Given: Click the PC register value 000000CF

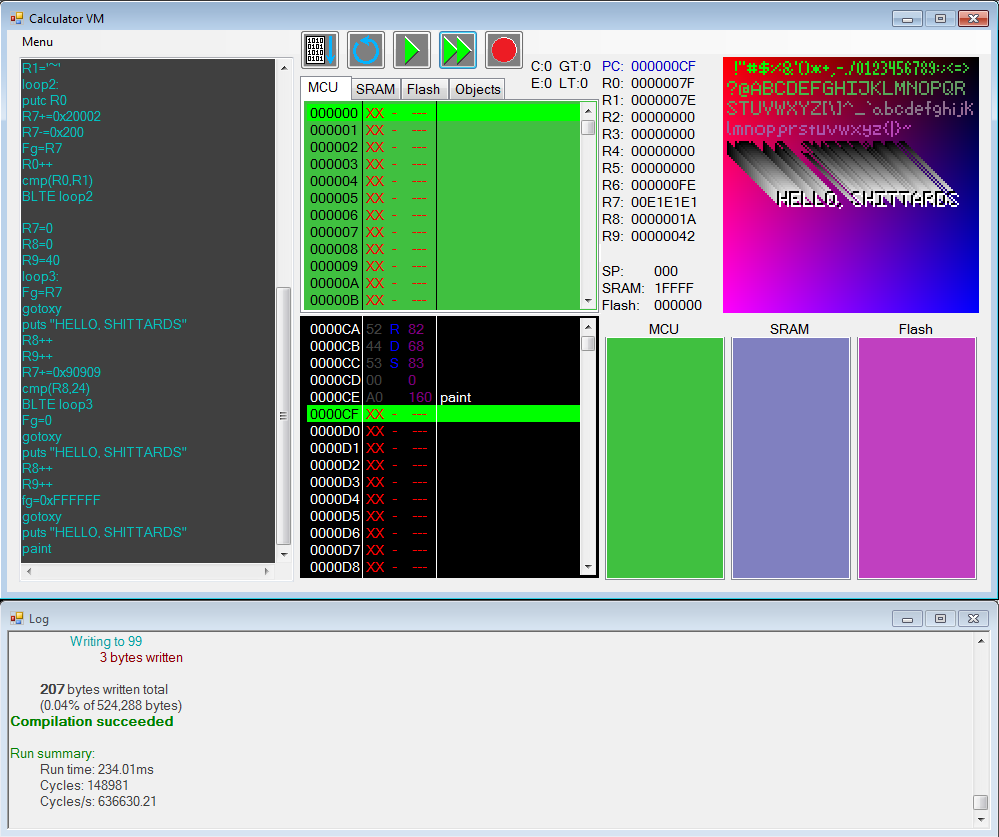Looking at the screenshot, I should (x=663, y=66).
